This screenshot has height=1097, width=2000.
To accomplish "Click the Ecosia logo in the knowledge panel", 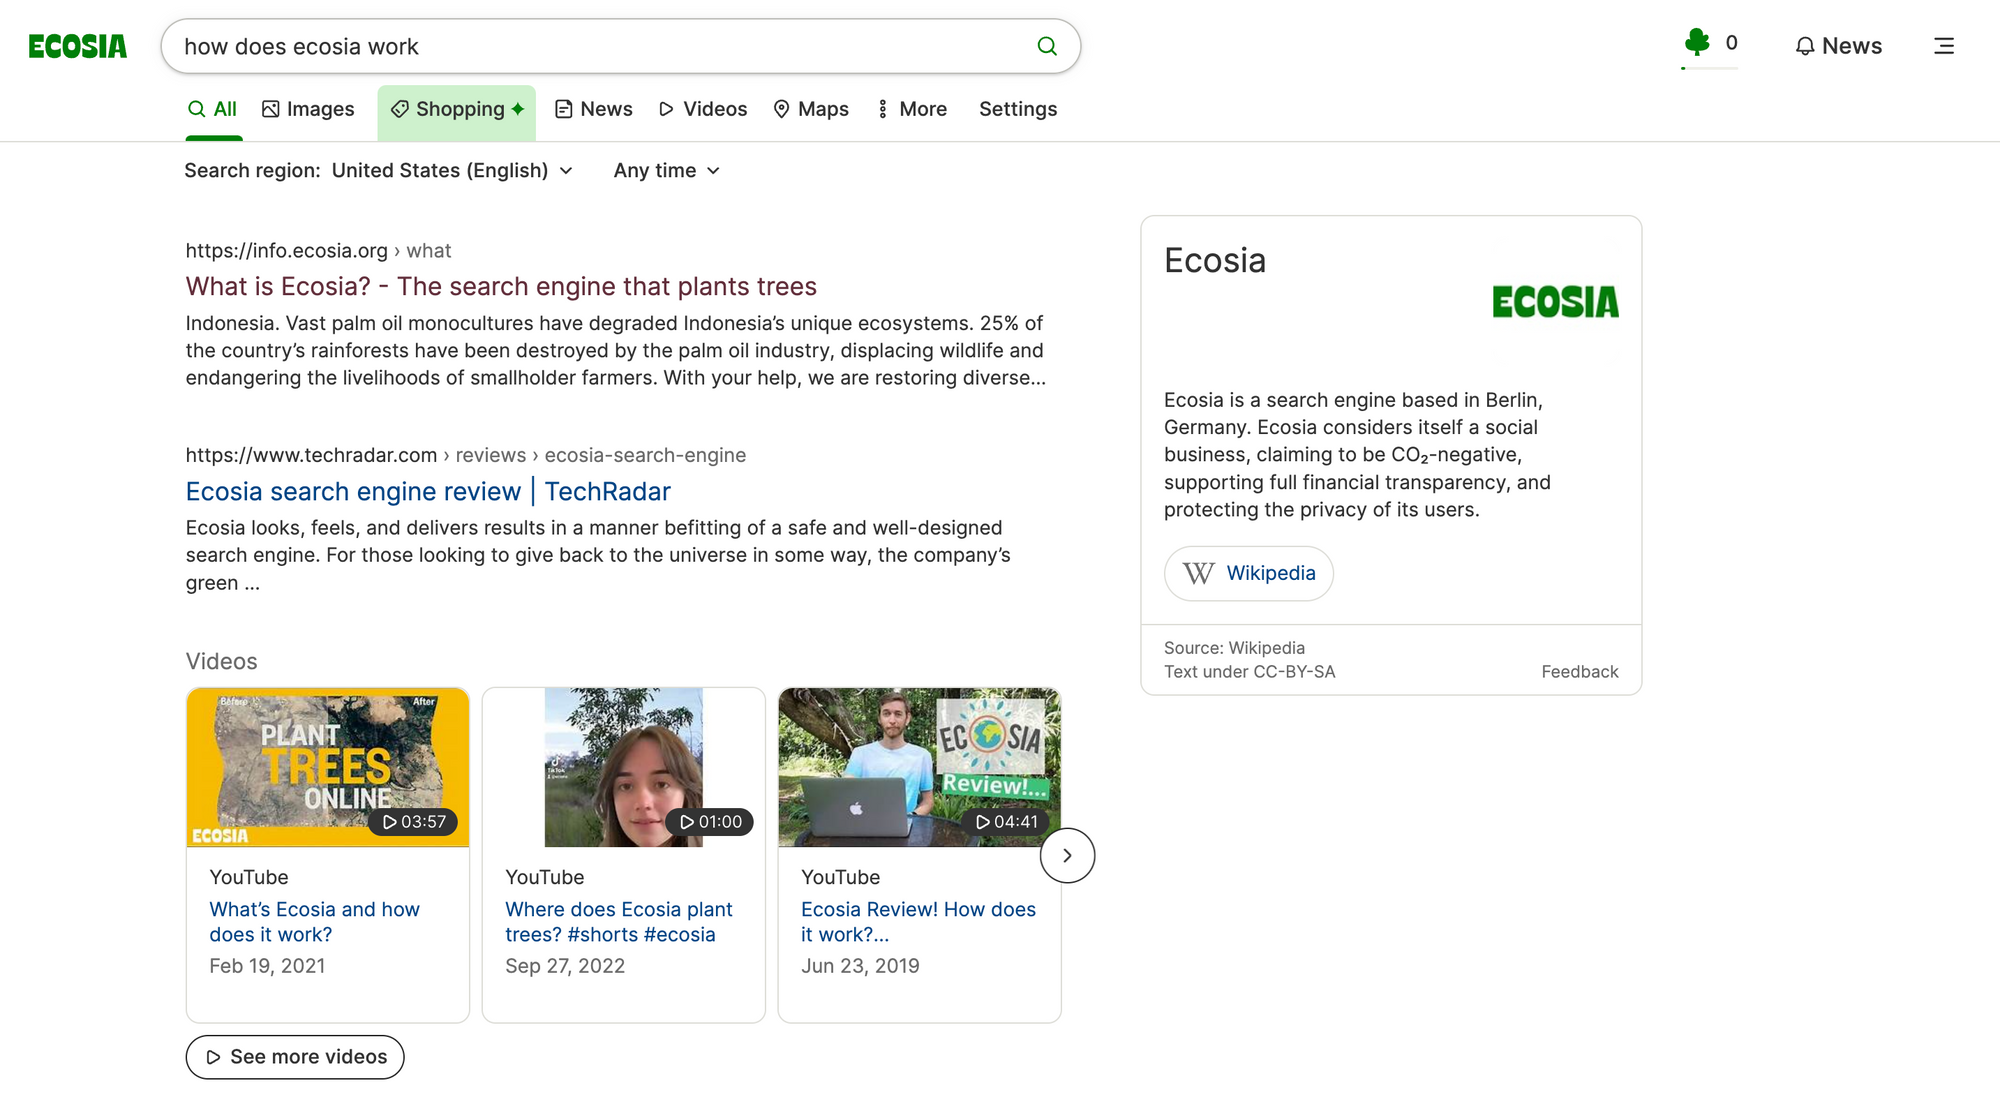I will [1555, 302].
